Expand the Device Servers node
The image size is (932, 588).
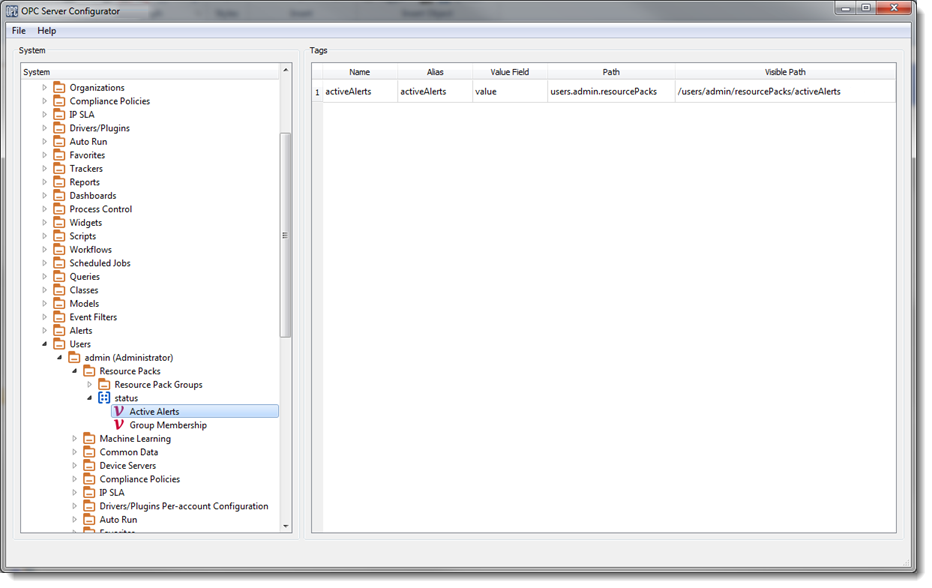(74, 466)
